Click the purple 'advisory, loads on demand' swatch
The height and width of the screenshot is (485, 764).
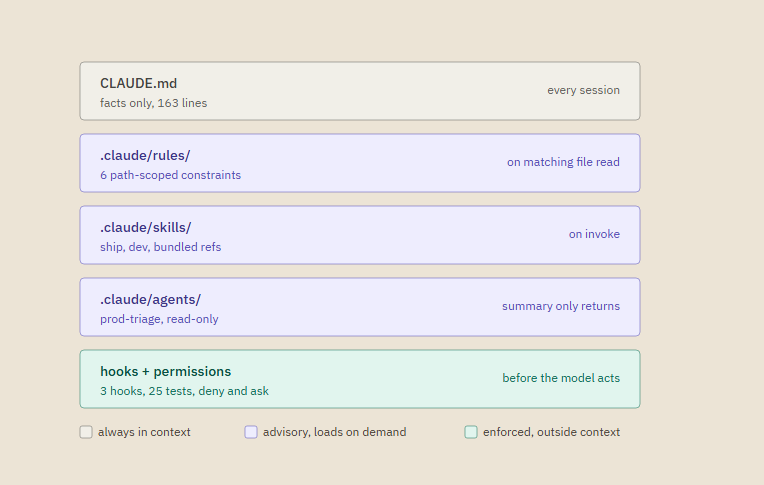251,432
